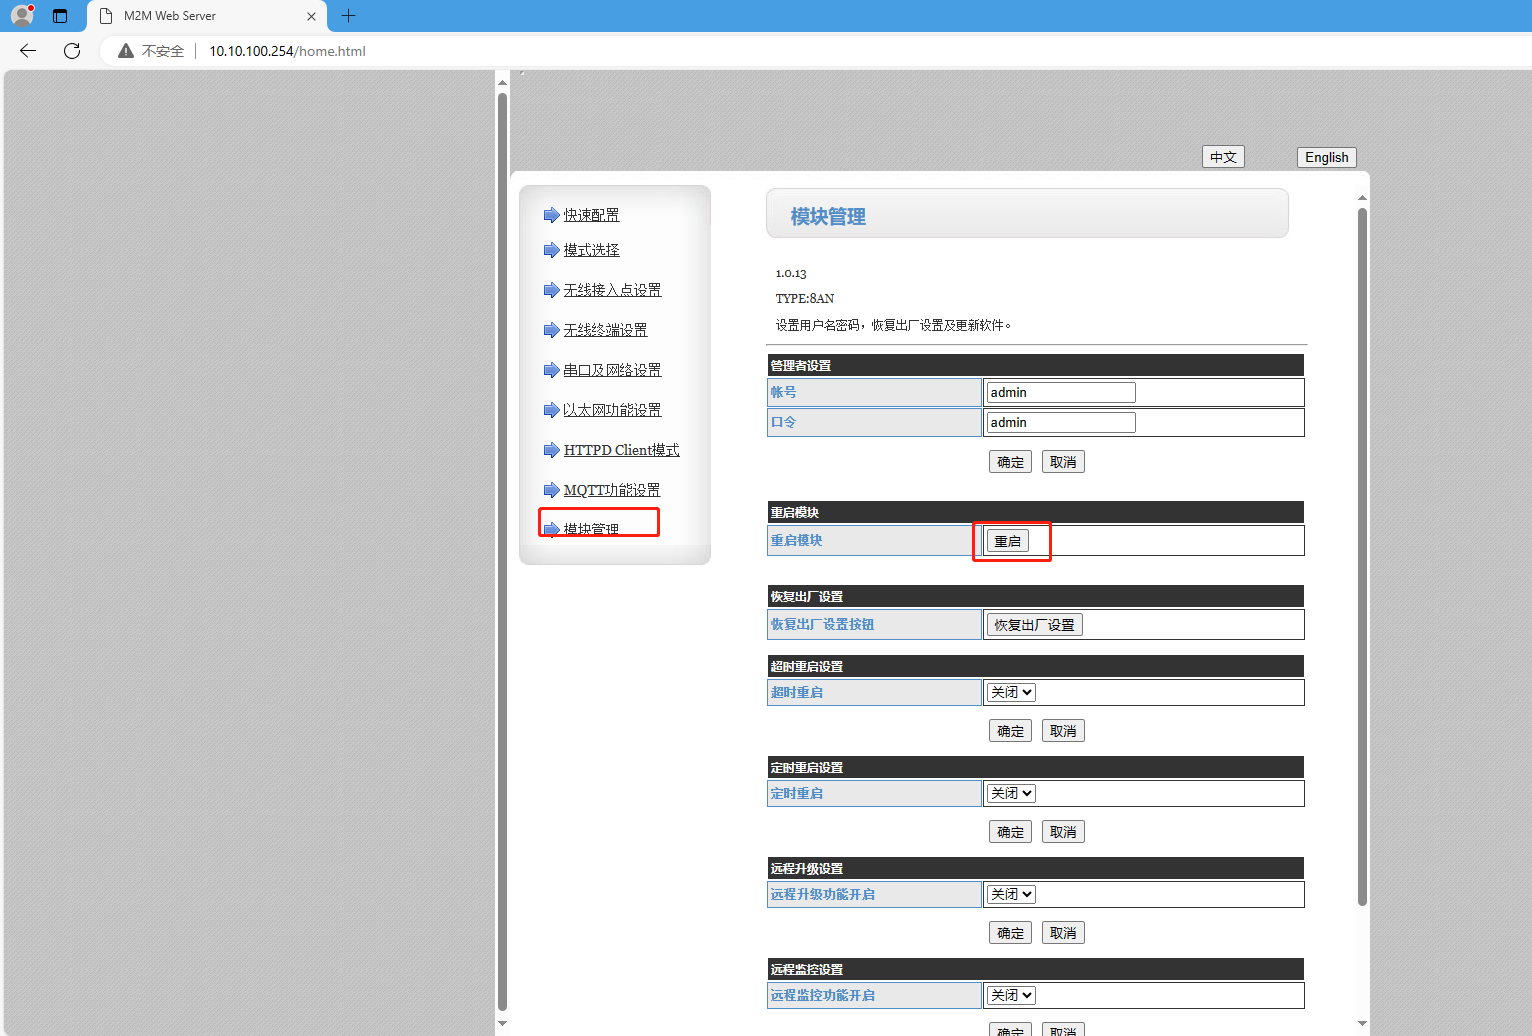Viewport: 1532px width, 1036px height.
Task: Click the 恢复出厂设置 button
Action: pos(1034,625)
